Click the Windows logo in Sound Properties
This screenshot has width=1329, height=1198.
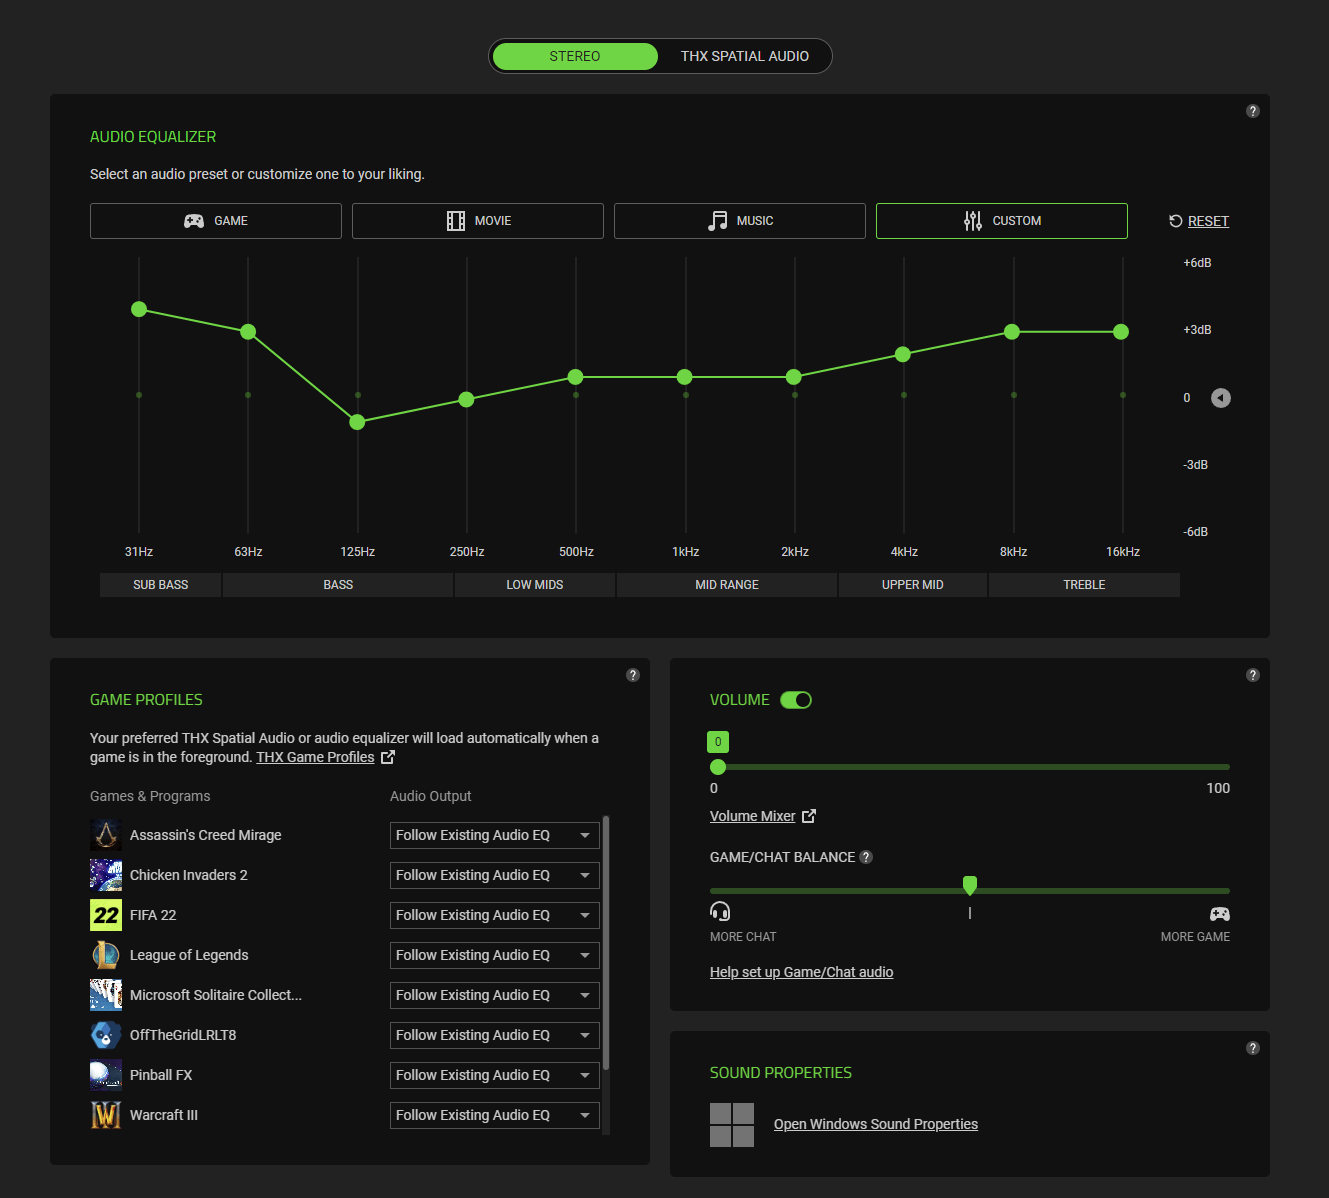click(x=731, y=1125)
